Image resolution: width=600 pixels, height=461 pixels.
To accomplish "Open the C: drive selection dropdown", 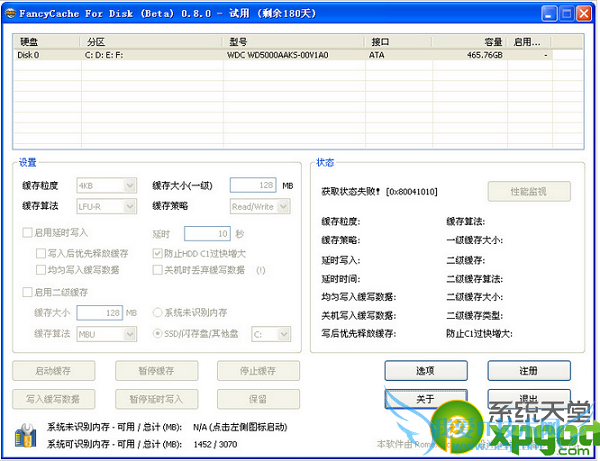I will [271, 334].
